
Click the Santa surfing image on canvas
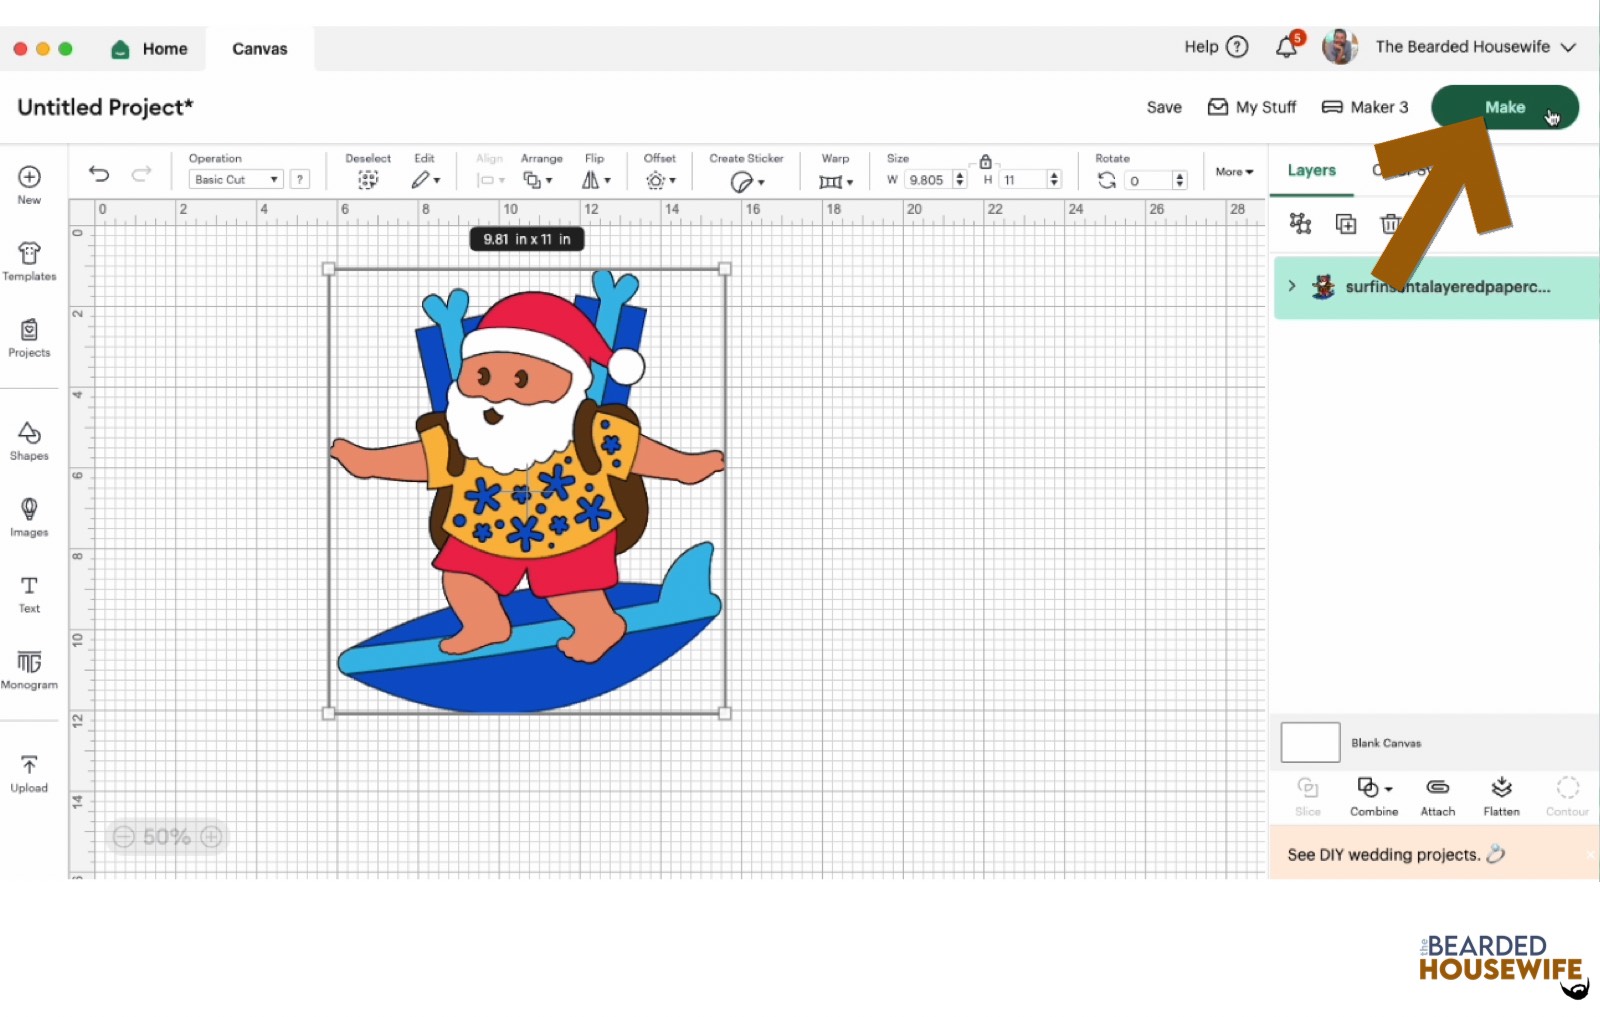pos(527,491)
